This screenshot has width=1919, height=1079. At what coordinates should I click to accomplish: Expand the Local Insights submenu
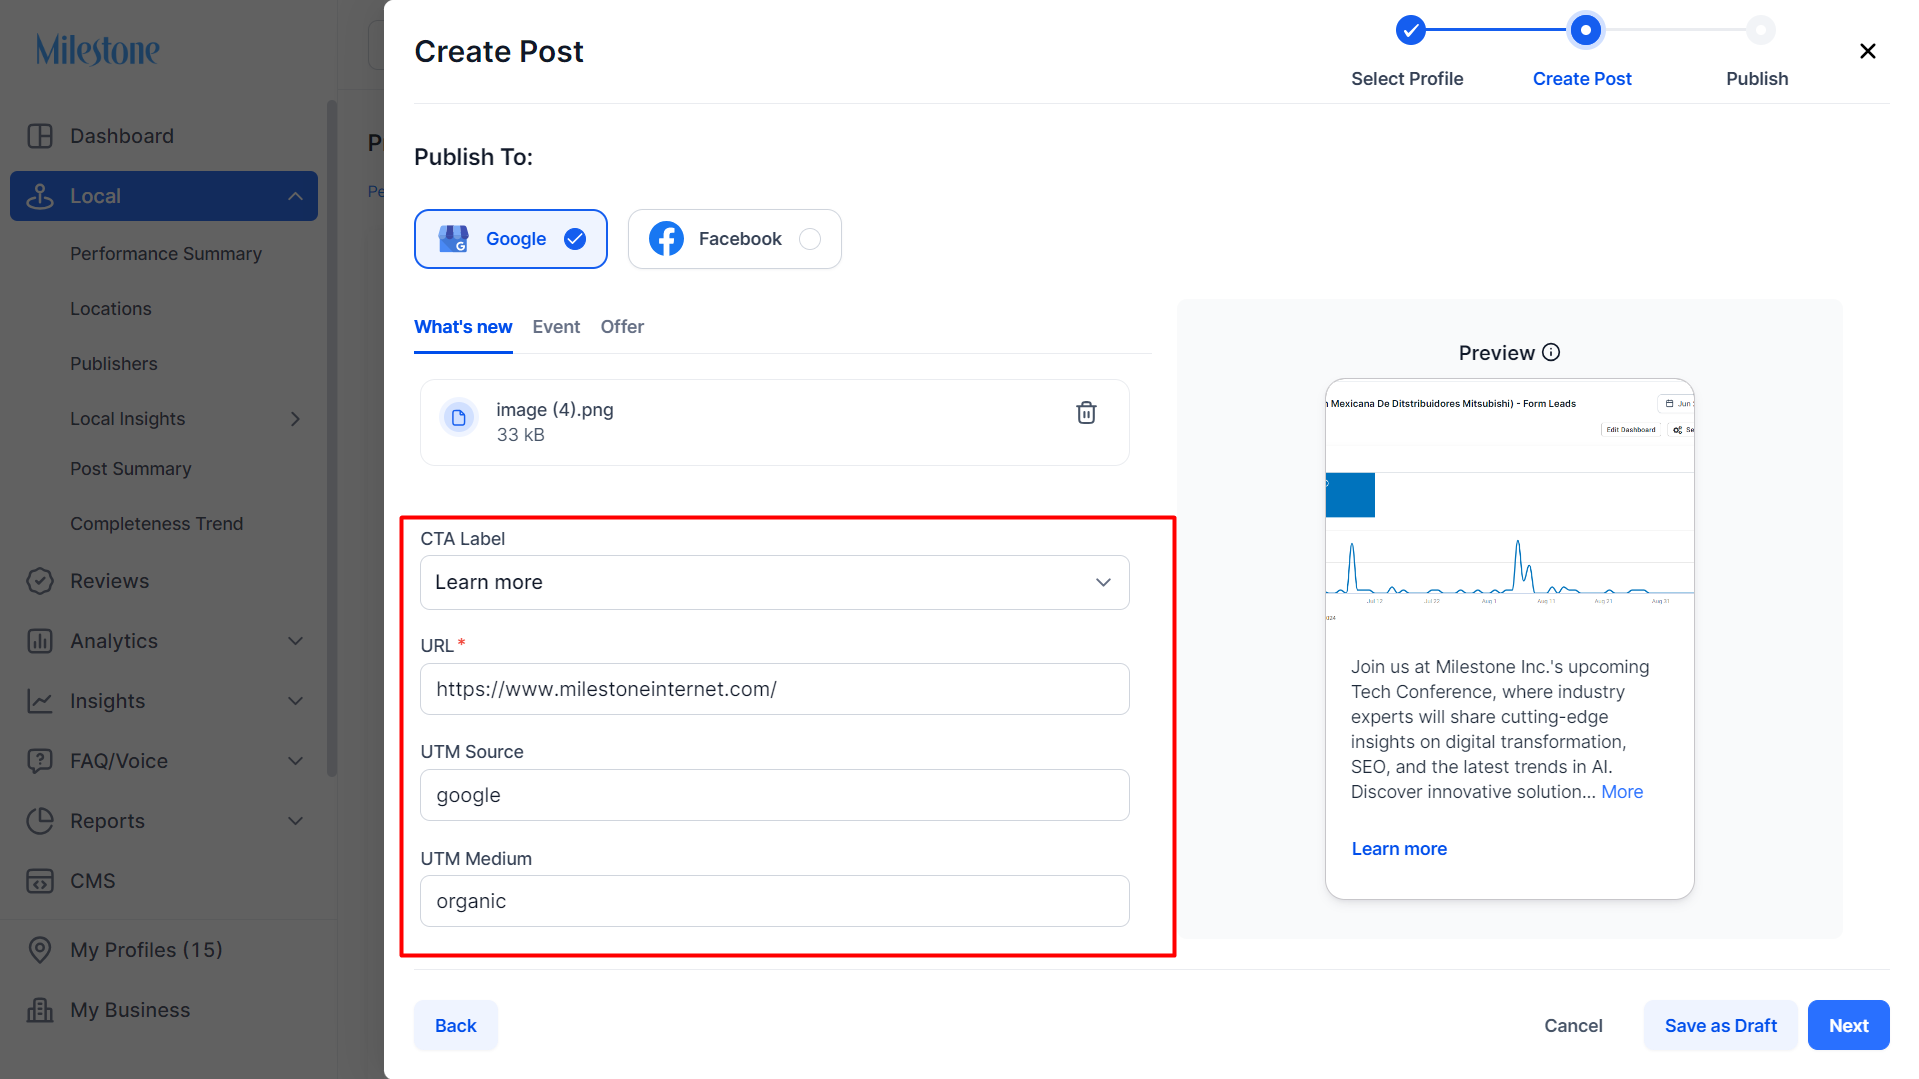[295, 419]
